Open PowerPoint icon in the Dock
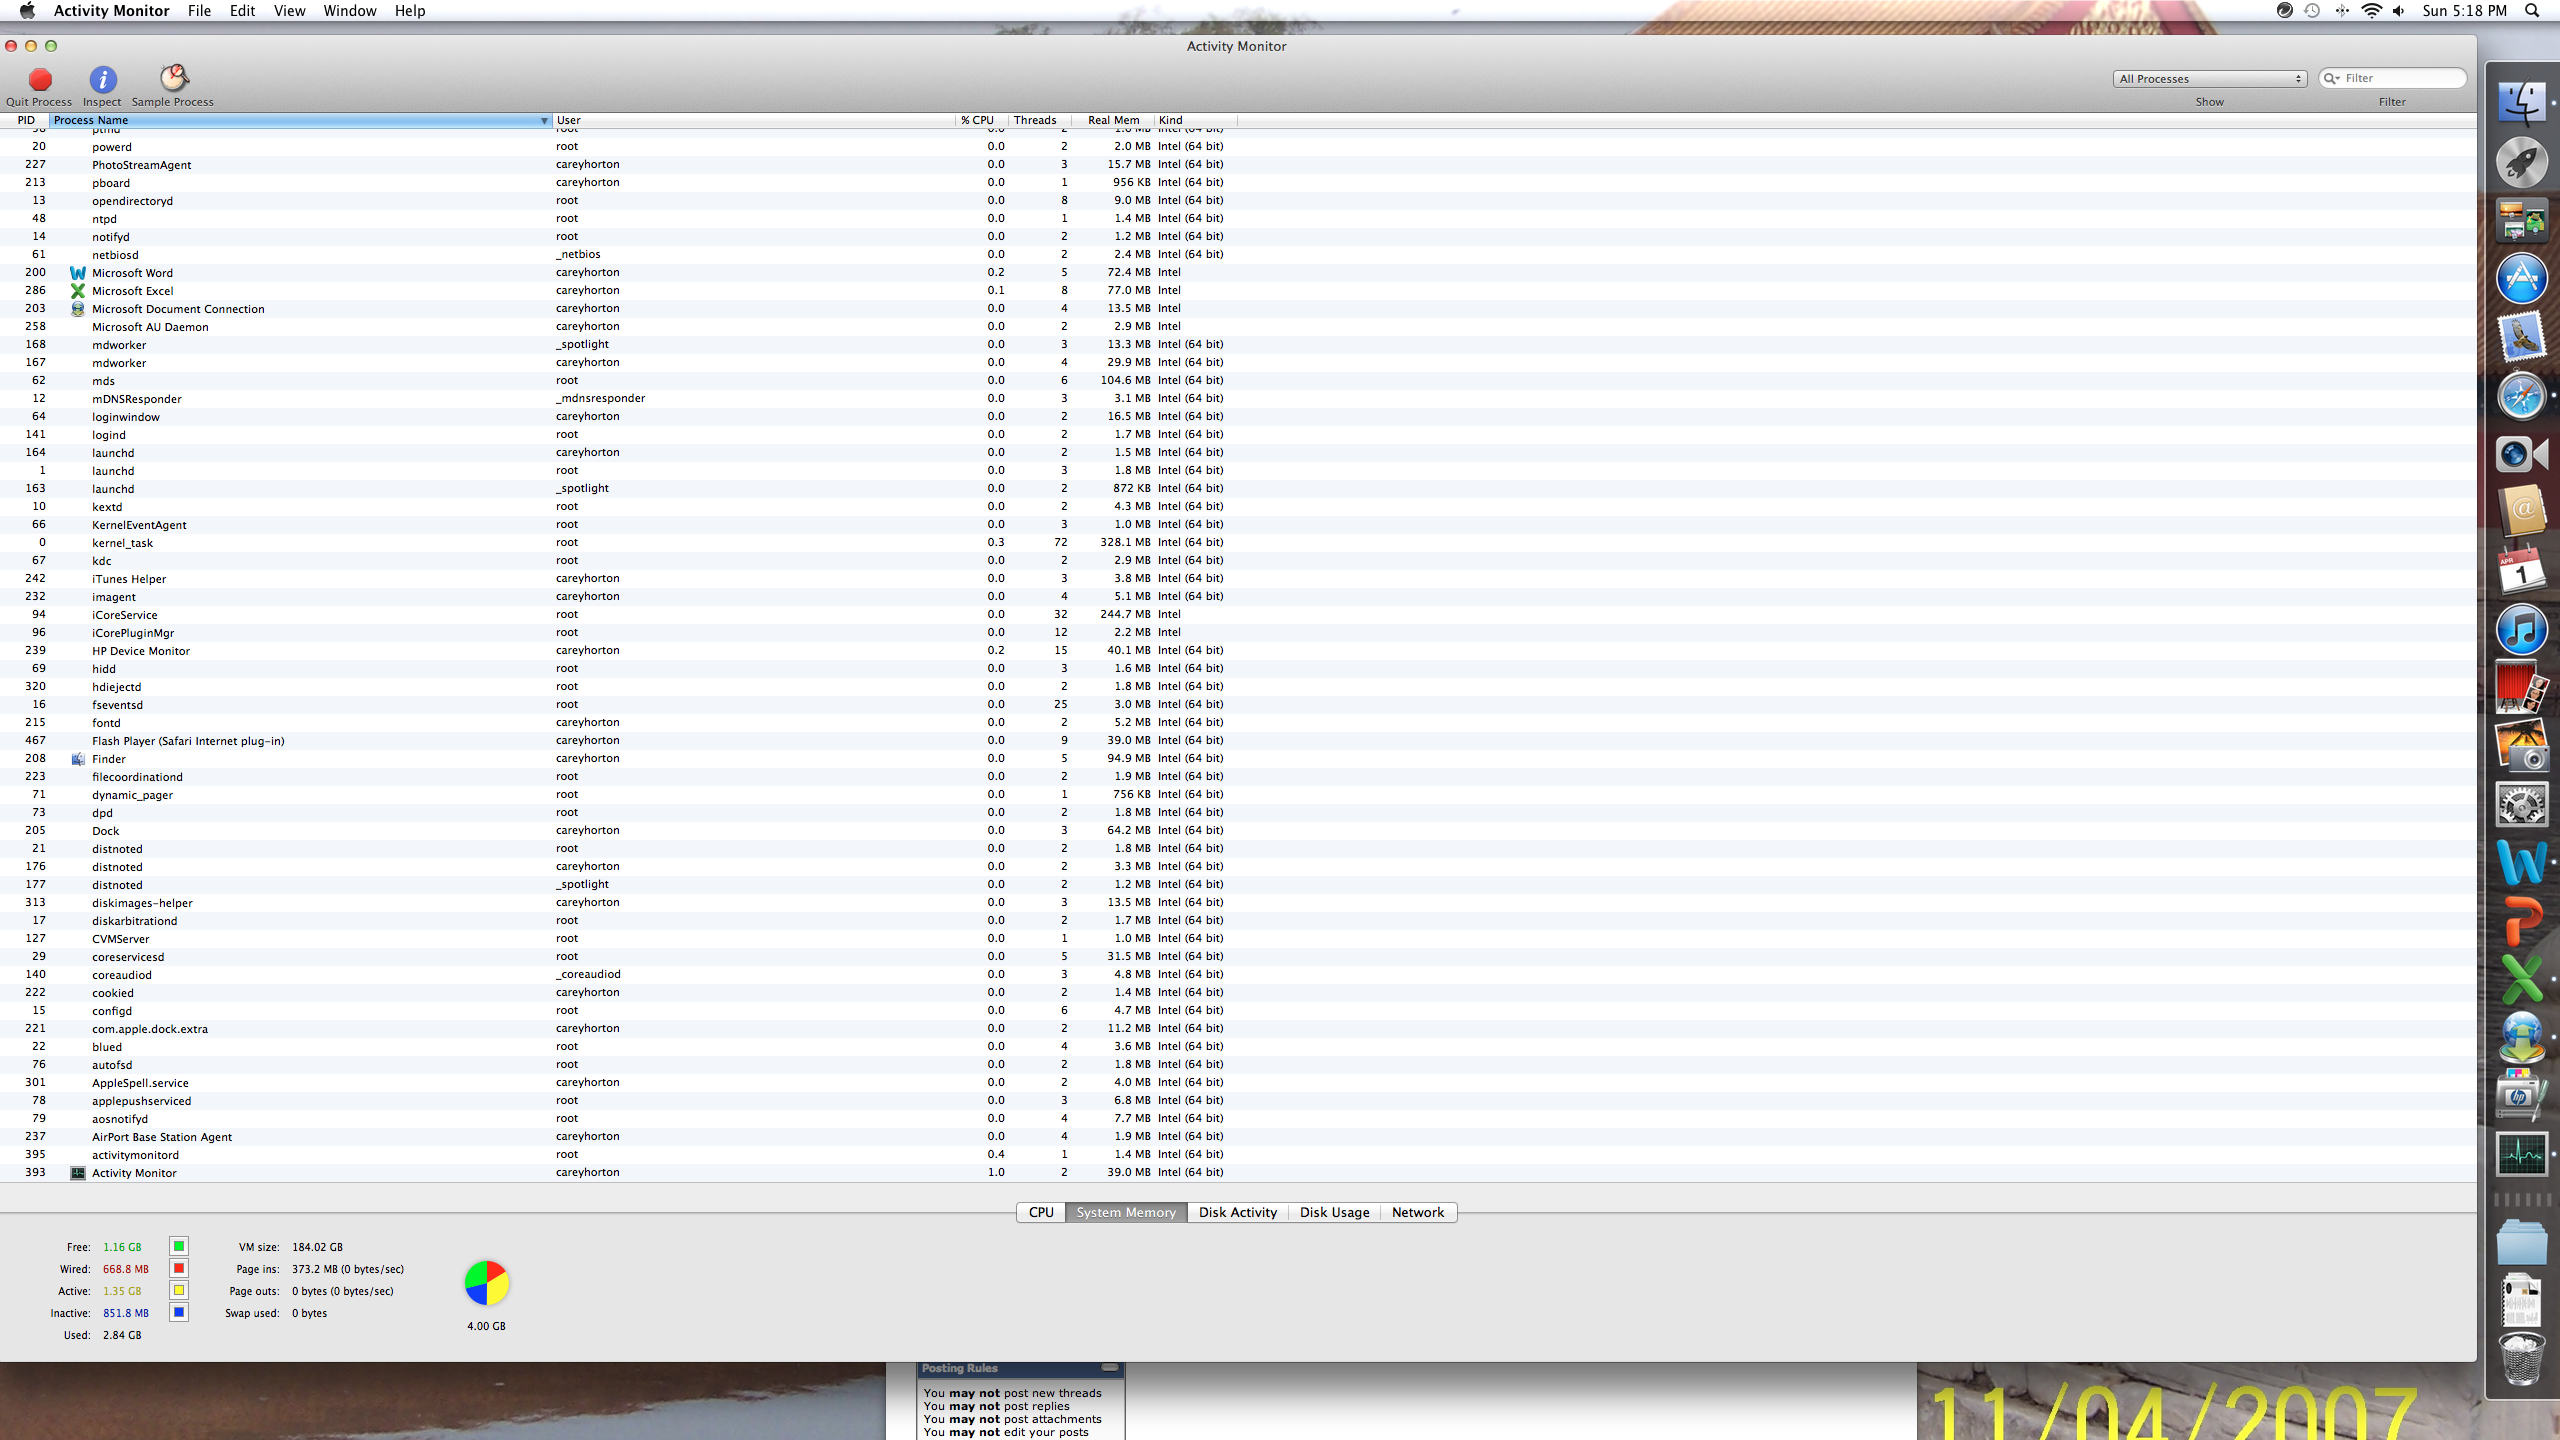 [x=2521, y=922]
